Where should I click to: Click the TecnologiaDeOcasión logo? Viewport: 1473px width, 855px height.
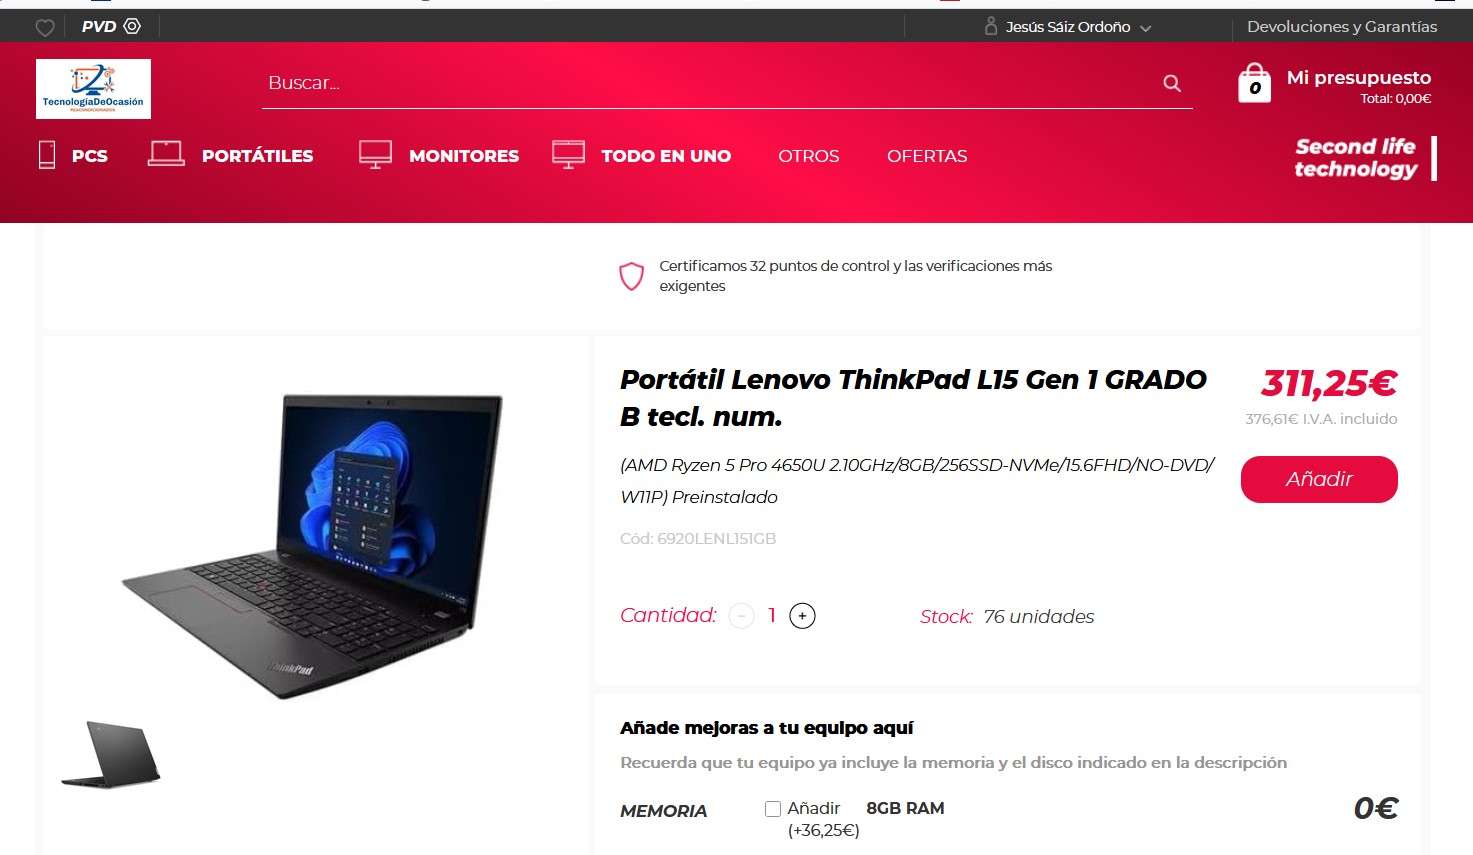pos(93,89)
